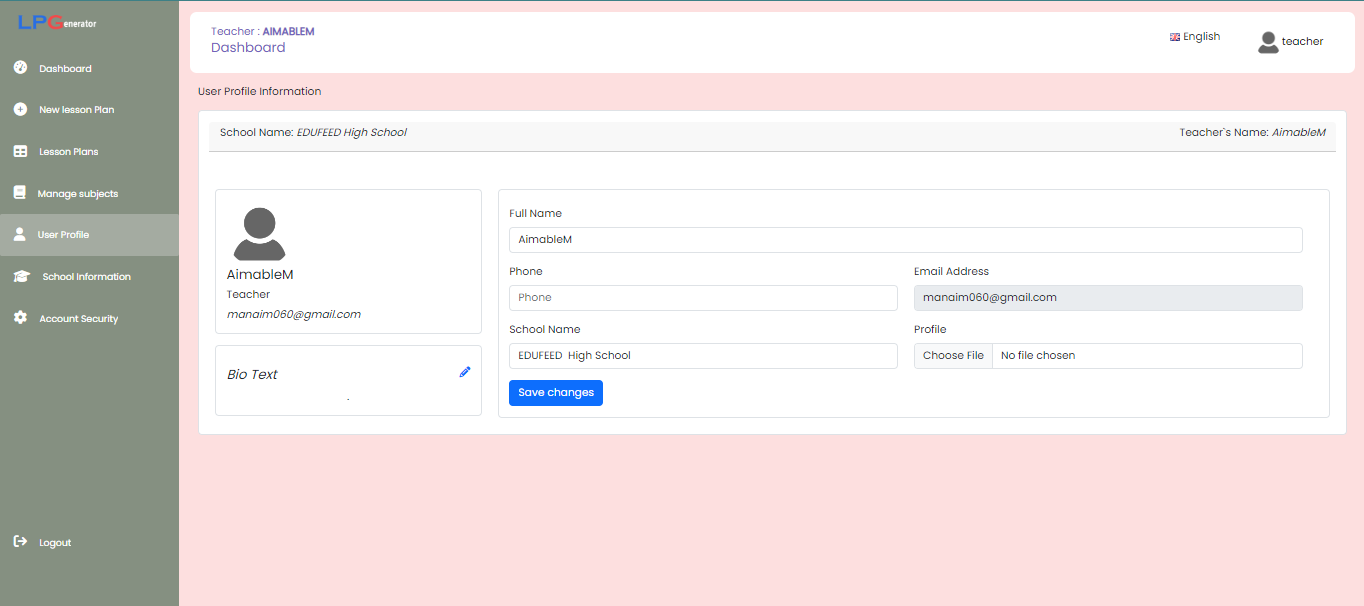Click the New lesson Plan plus icon
The height and width of the screenshot is (606, 1364).
tap(20, 110)
